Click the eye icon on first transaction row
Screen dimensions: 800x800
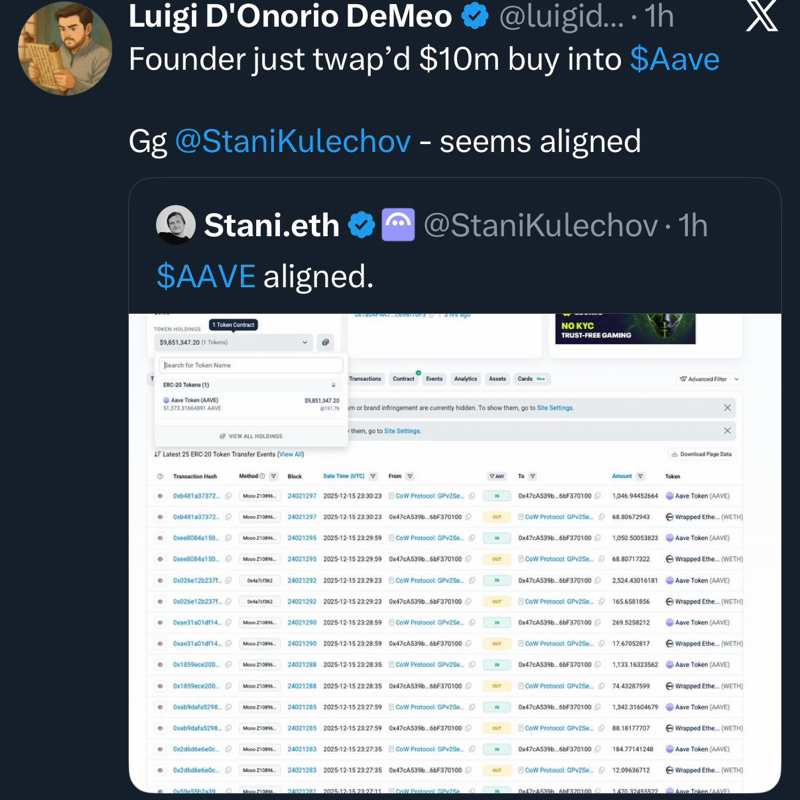160,496
